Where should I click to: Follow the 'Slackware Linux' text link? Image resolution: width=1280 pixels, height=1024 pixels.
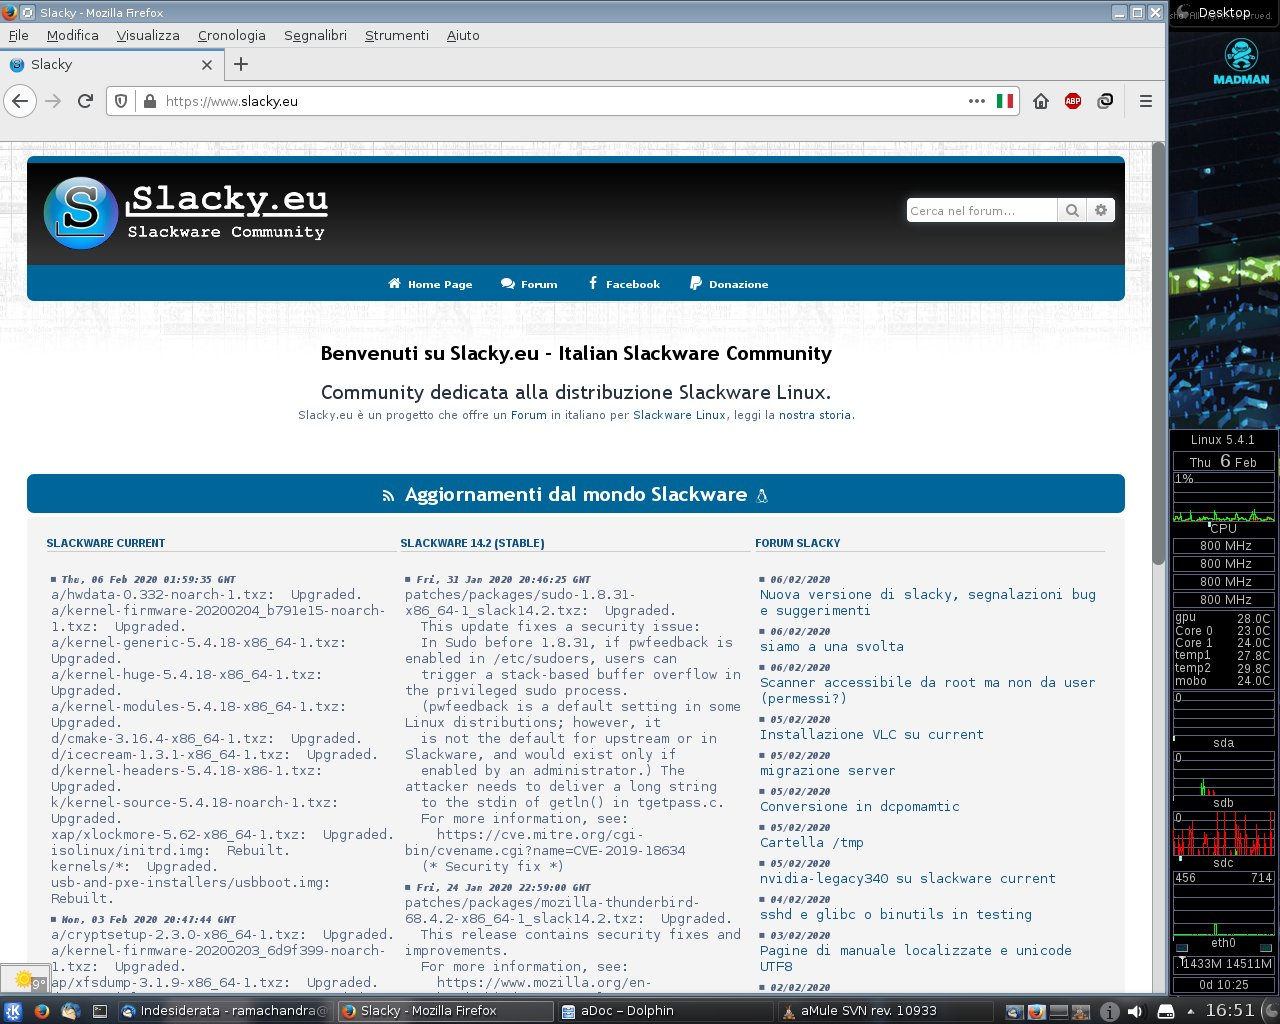point(679,415)
